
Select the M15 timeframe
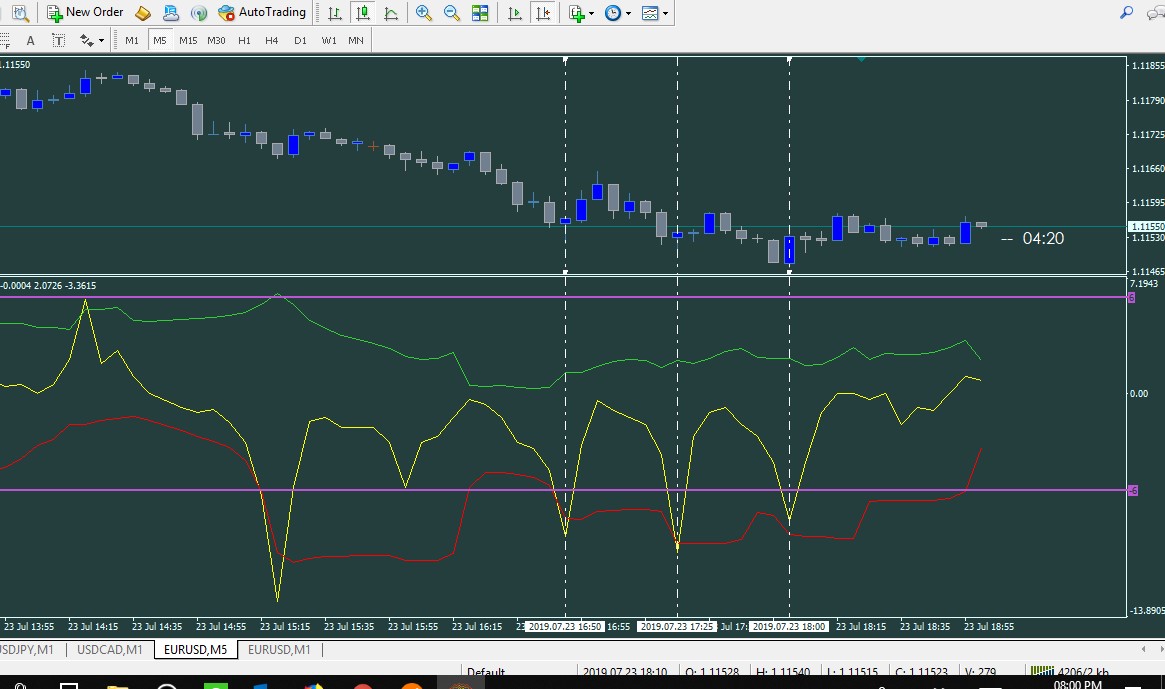188,40
